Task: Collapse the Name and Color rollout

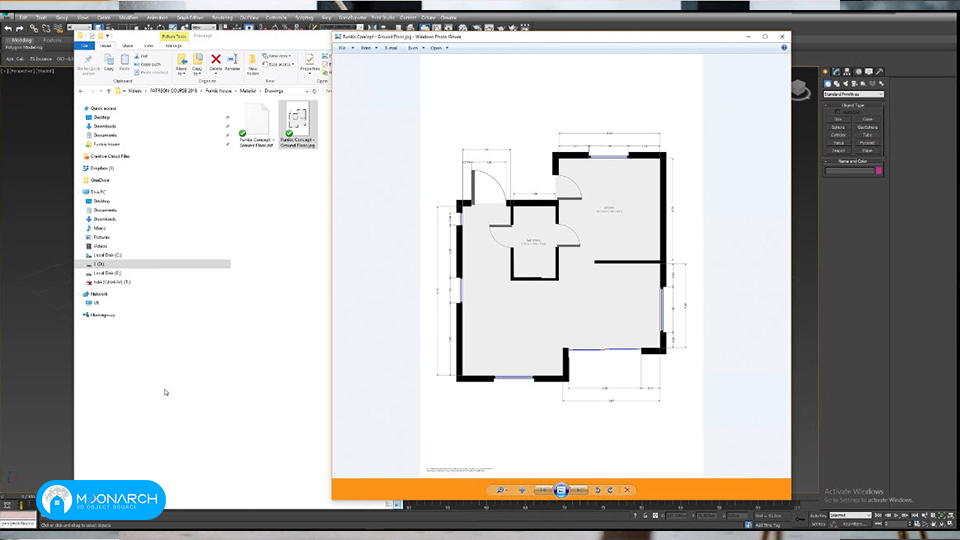Action: coord(853,161)
